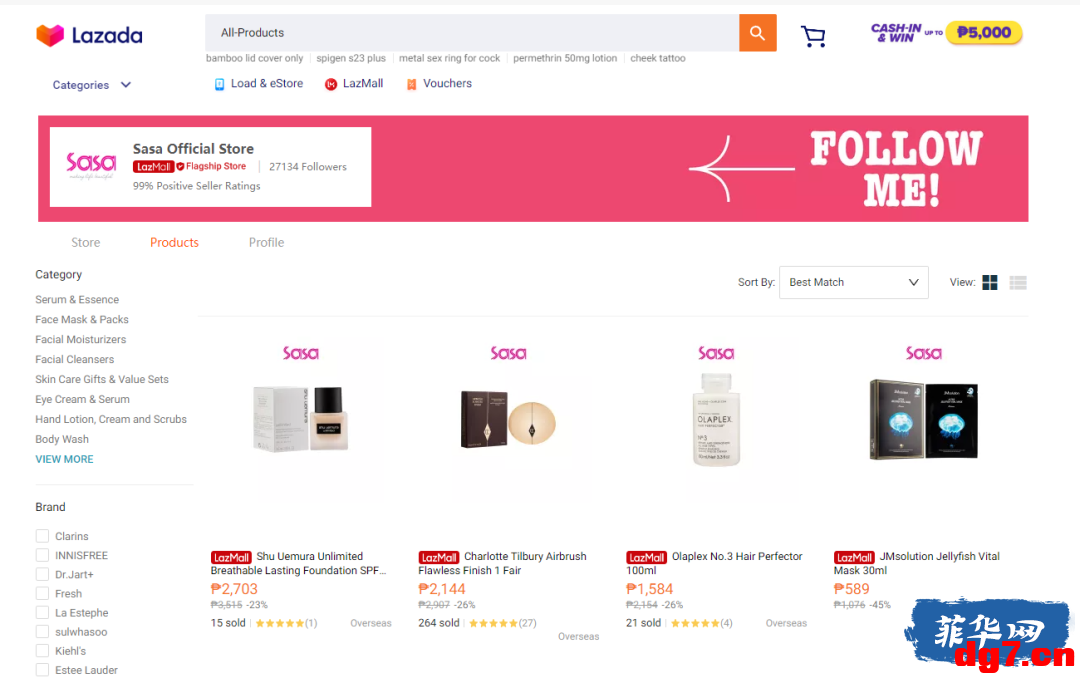Click the Cash-In & Win ₱5,000 banner
The image size is (1080, 678).
[946, 32]
